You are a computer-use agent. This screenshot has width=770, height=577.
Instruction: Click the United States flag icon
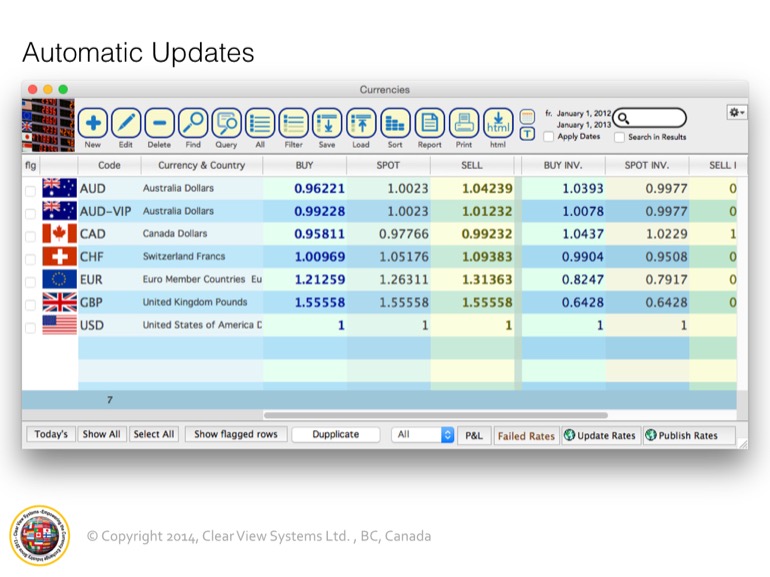[x=59, y=325]
